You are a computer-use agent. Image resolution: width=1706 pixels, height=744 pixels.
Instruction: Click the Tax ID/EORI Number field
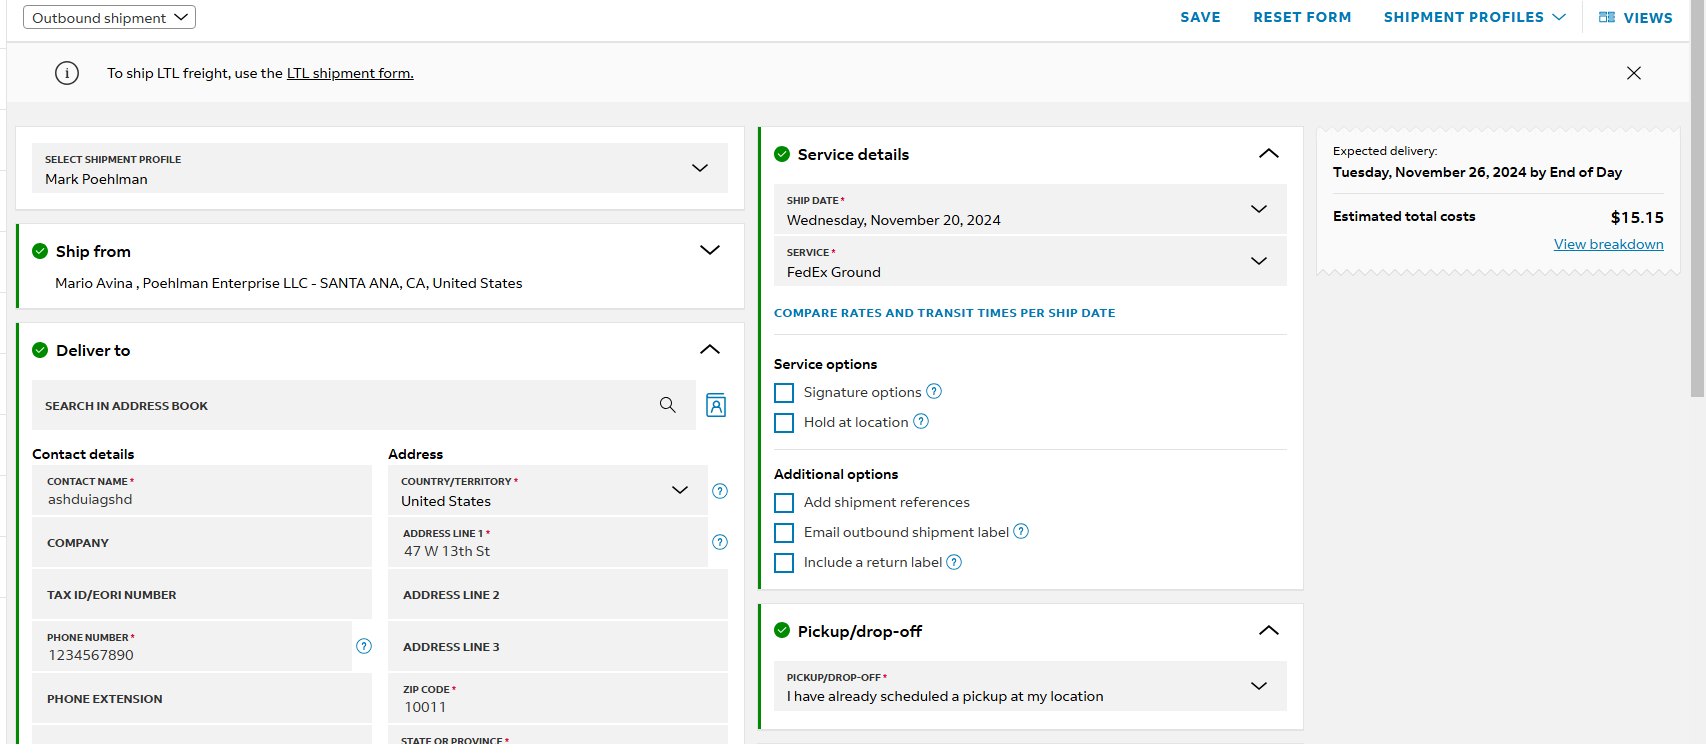(x=202, y=595)
